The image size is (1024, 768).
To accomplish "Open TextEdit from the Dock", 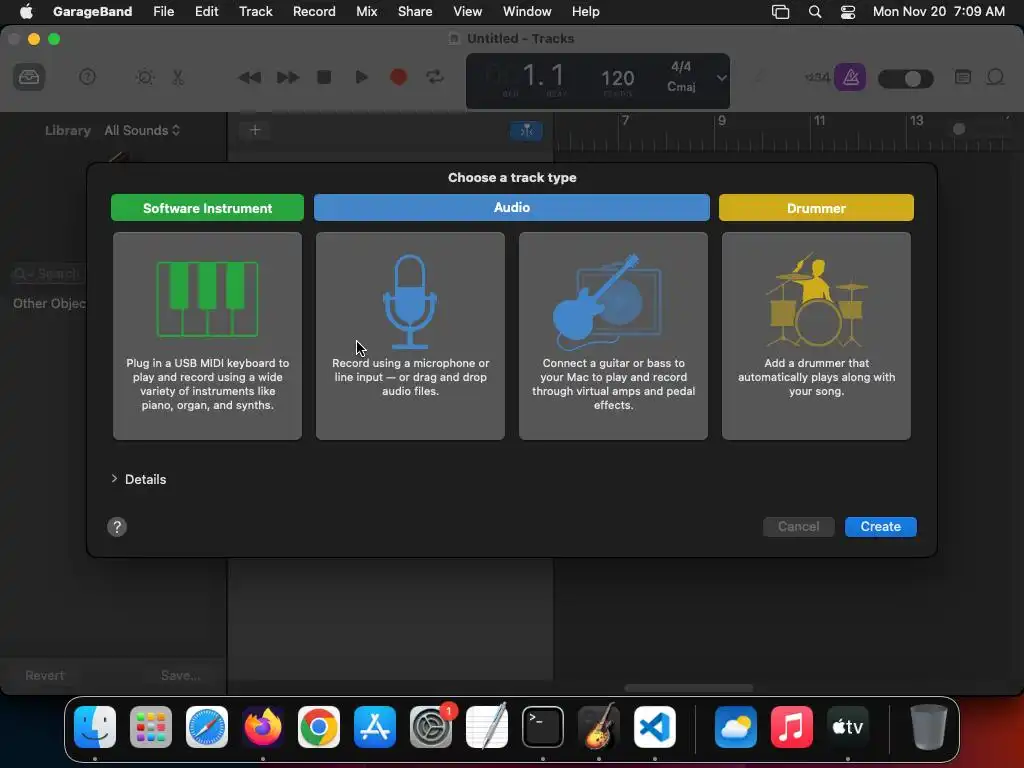I will point(487,727).
